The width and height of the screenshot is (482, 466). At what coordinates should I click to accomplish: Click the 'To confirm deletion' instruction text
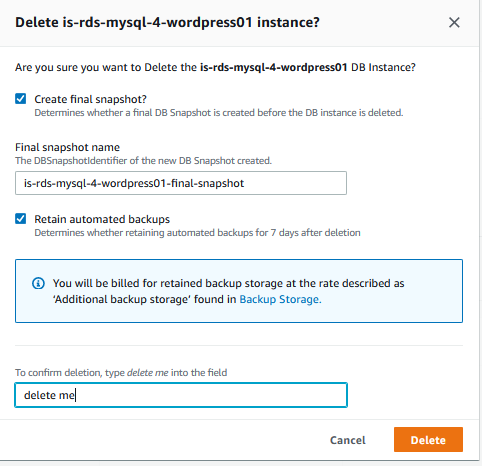[x=121, y=372]
